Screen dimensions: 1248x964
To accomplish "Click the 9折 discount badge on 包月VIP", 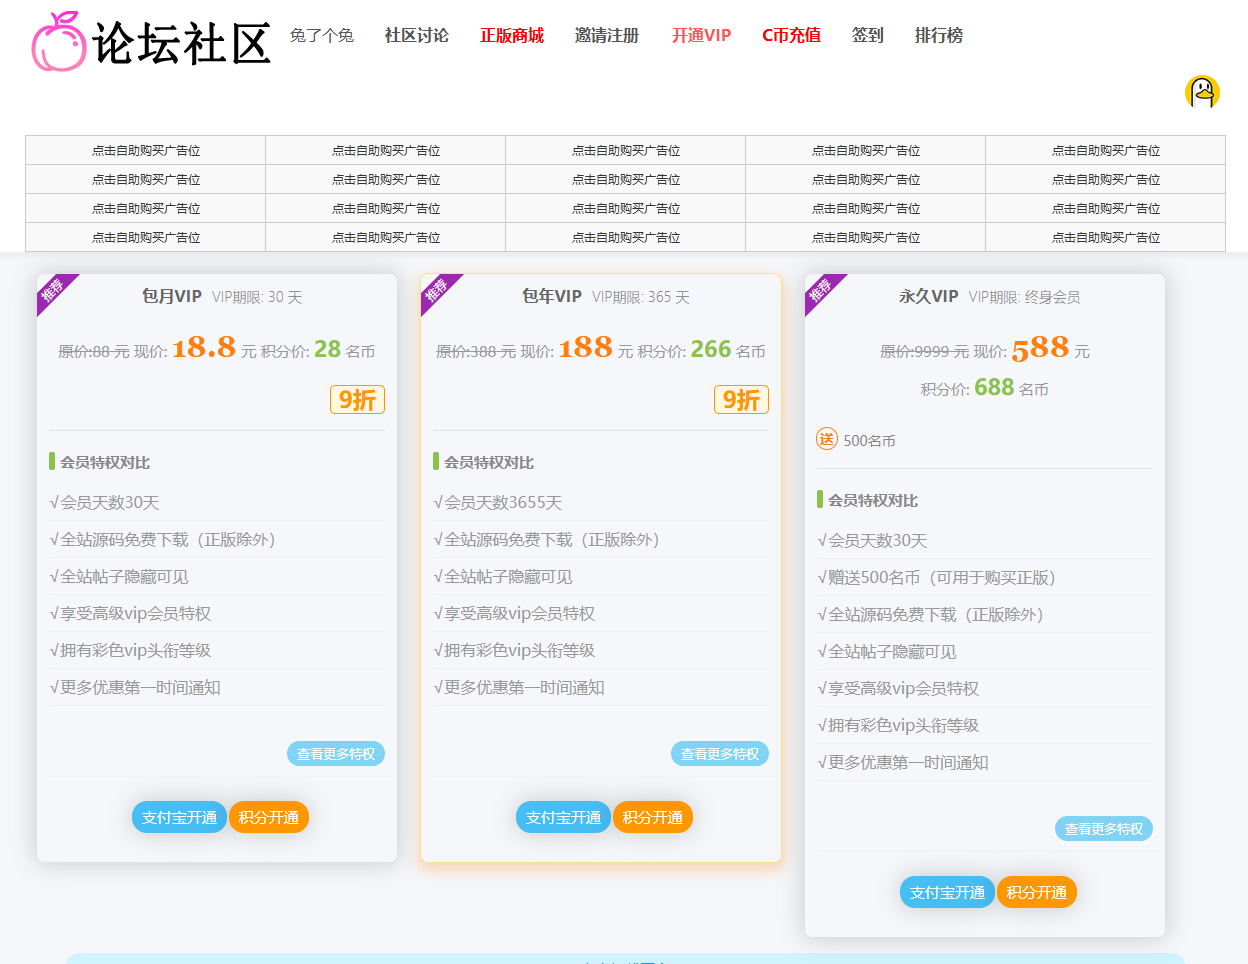I will 357,400.
